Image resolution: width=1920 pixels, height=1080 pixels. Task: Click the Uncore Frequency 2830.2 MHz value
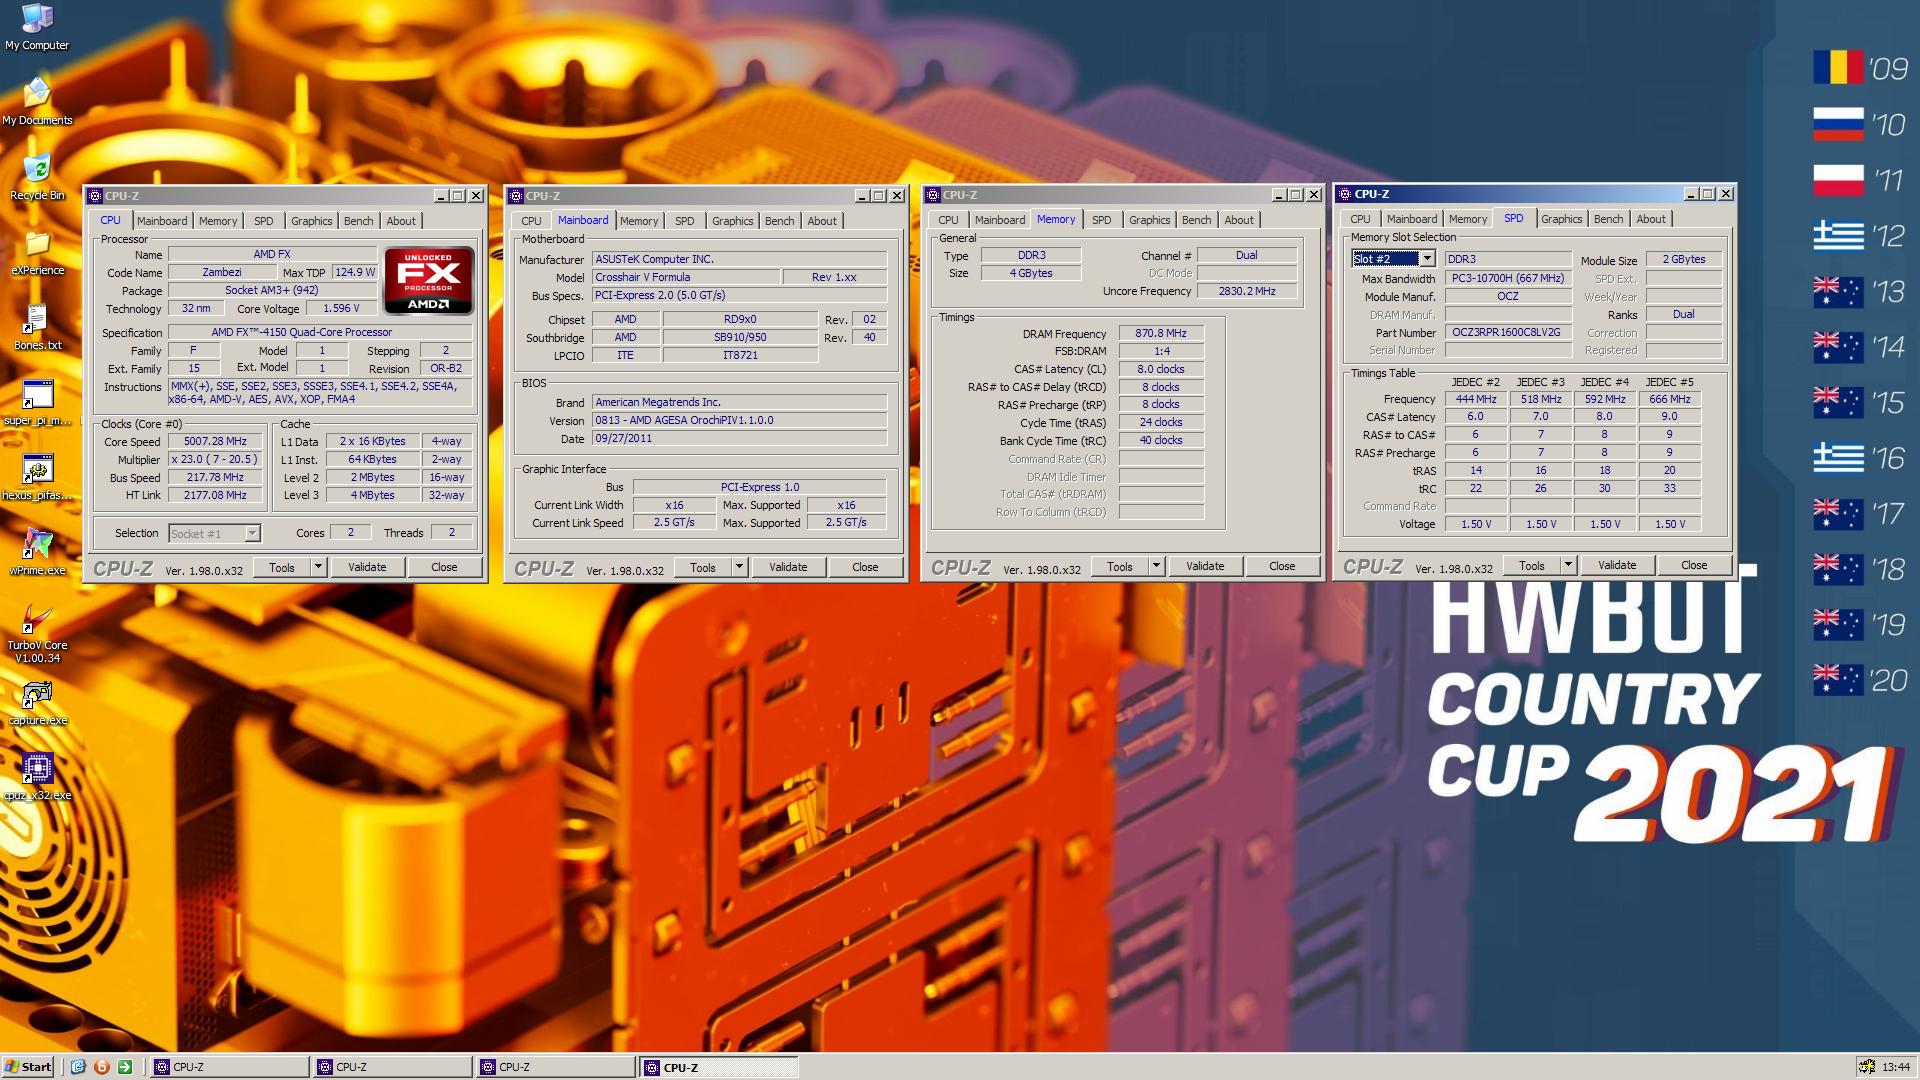(1247, 291)
